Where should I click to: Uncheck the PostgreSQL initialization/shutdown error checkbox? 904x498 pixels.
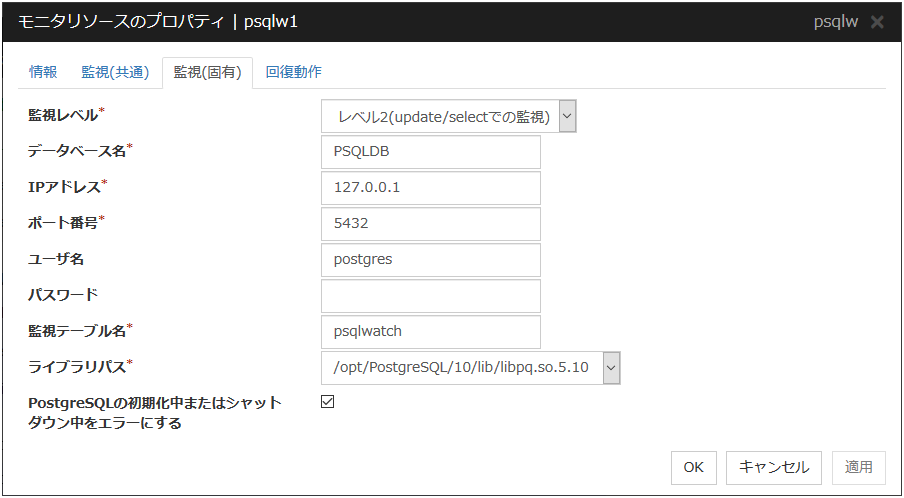tap(328, 402)
